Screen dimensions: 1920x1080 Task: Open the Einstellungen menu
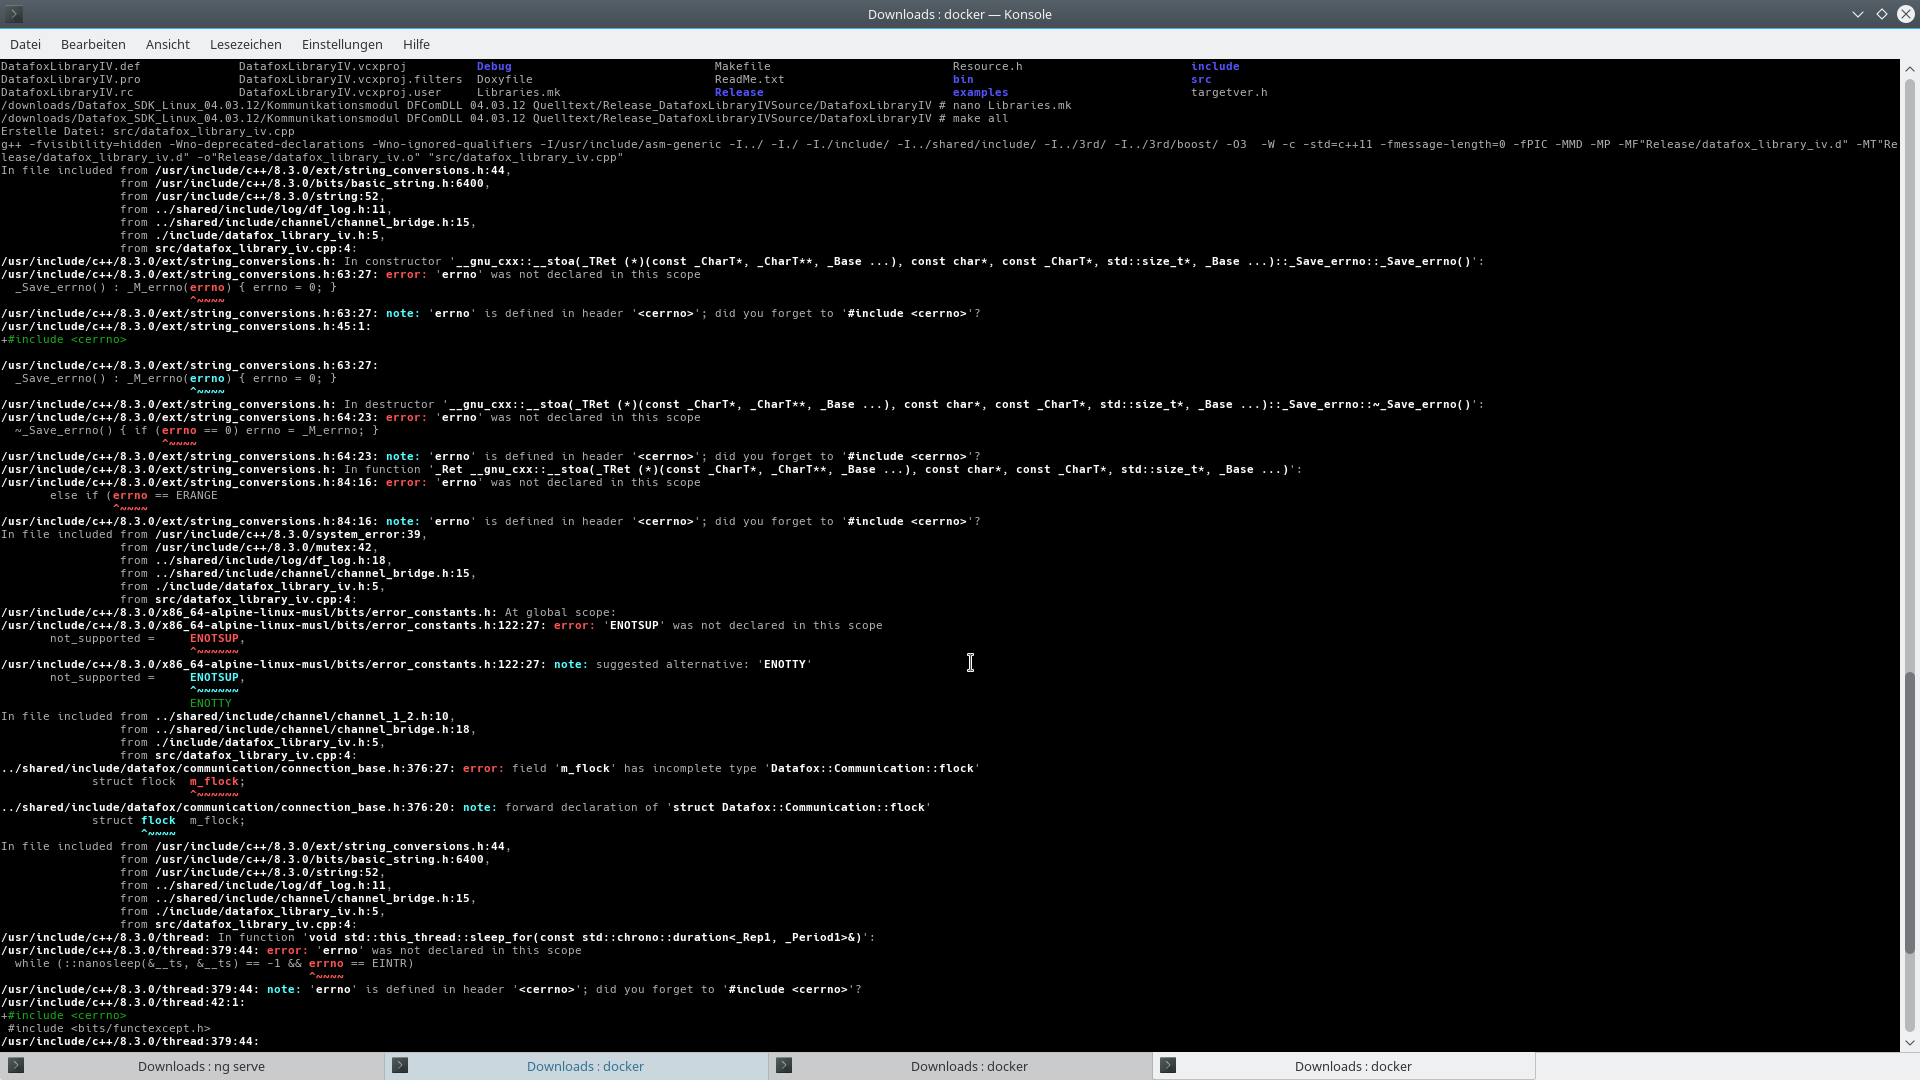pyautogui.click(x=342, y=44)
